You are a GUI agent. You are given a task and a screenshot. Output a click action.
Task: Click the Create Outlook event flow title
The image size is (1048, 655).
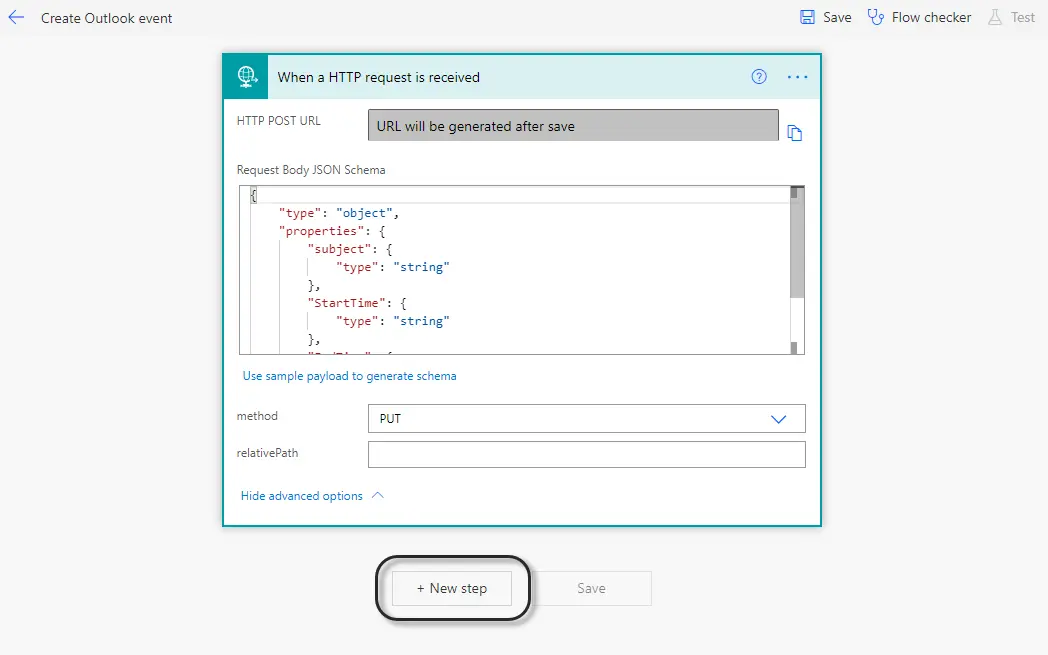pos(106,18)
